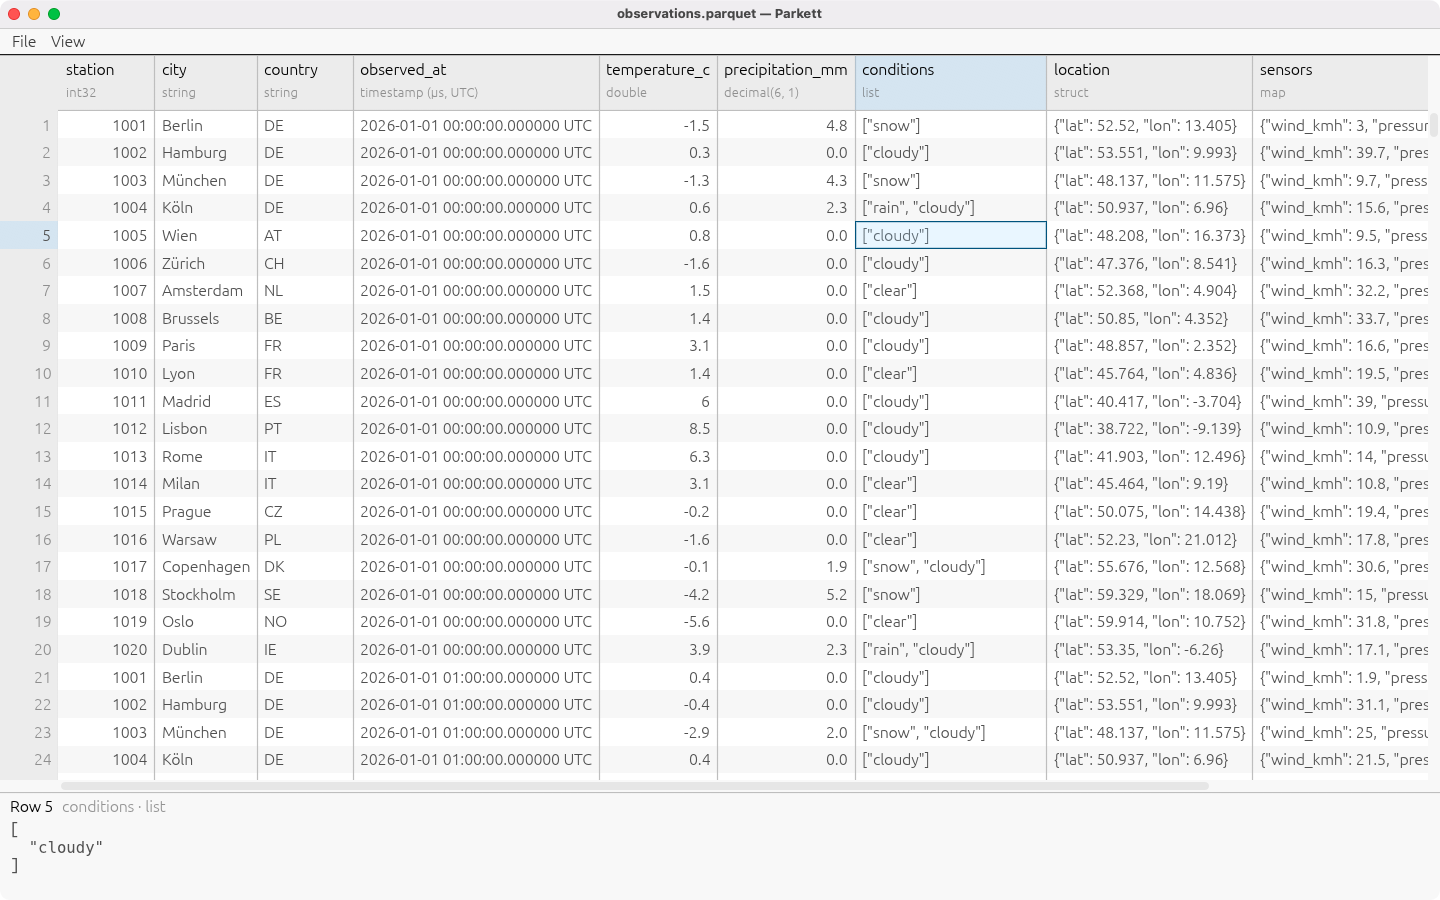1440x900 pixels.
Task: Click location cell for Madrid
Action: (1149, 402)
